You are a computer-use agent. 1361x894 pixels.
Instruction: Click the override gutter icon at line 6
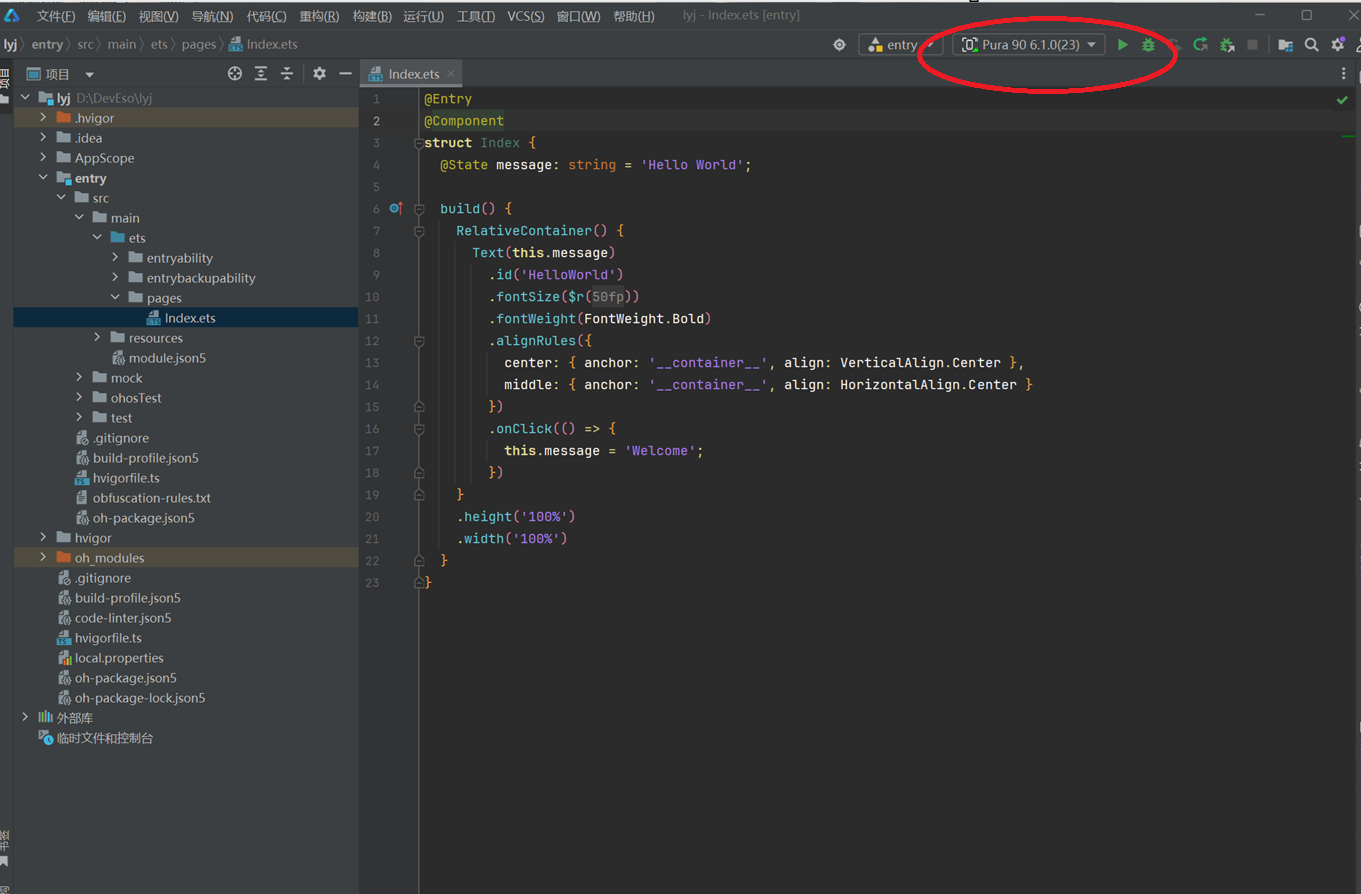point(396,209)
